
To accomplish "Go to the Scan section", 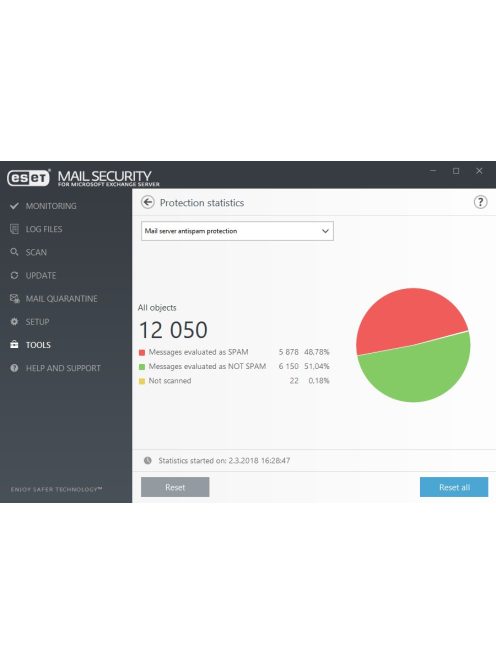I will [x=36, y=252].
